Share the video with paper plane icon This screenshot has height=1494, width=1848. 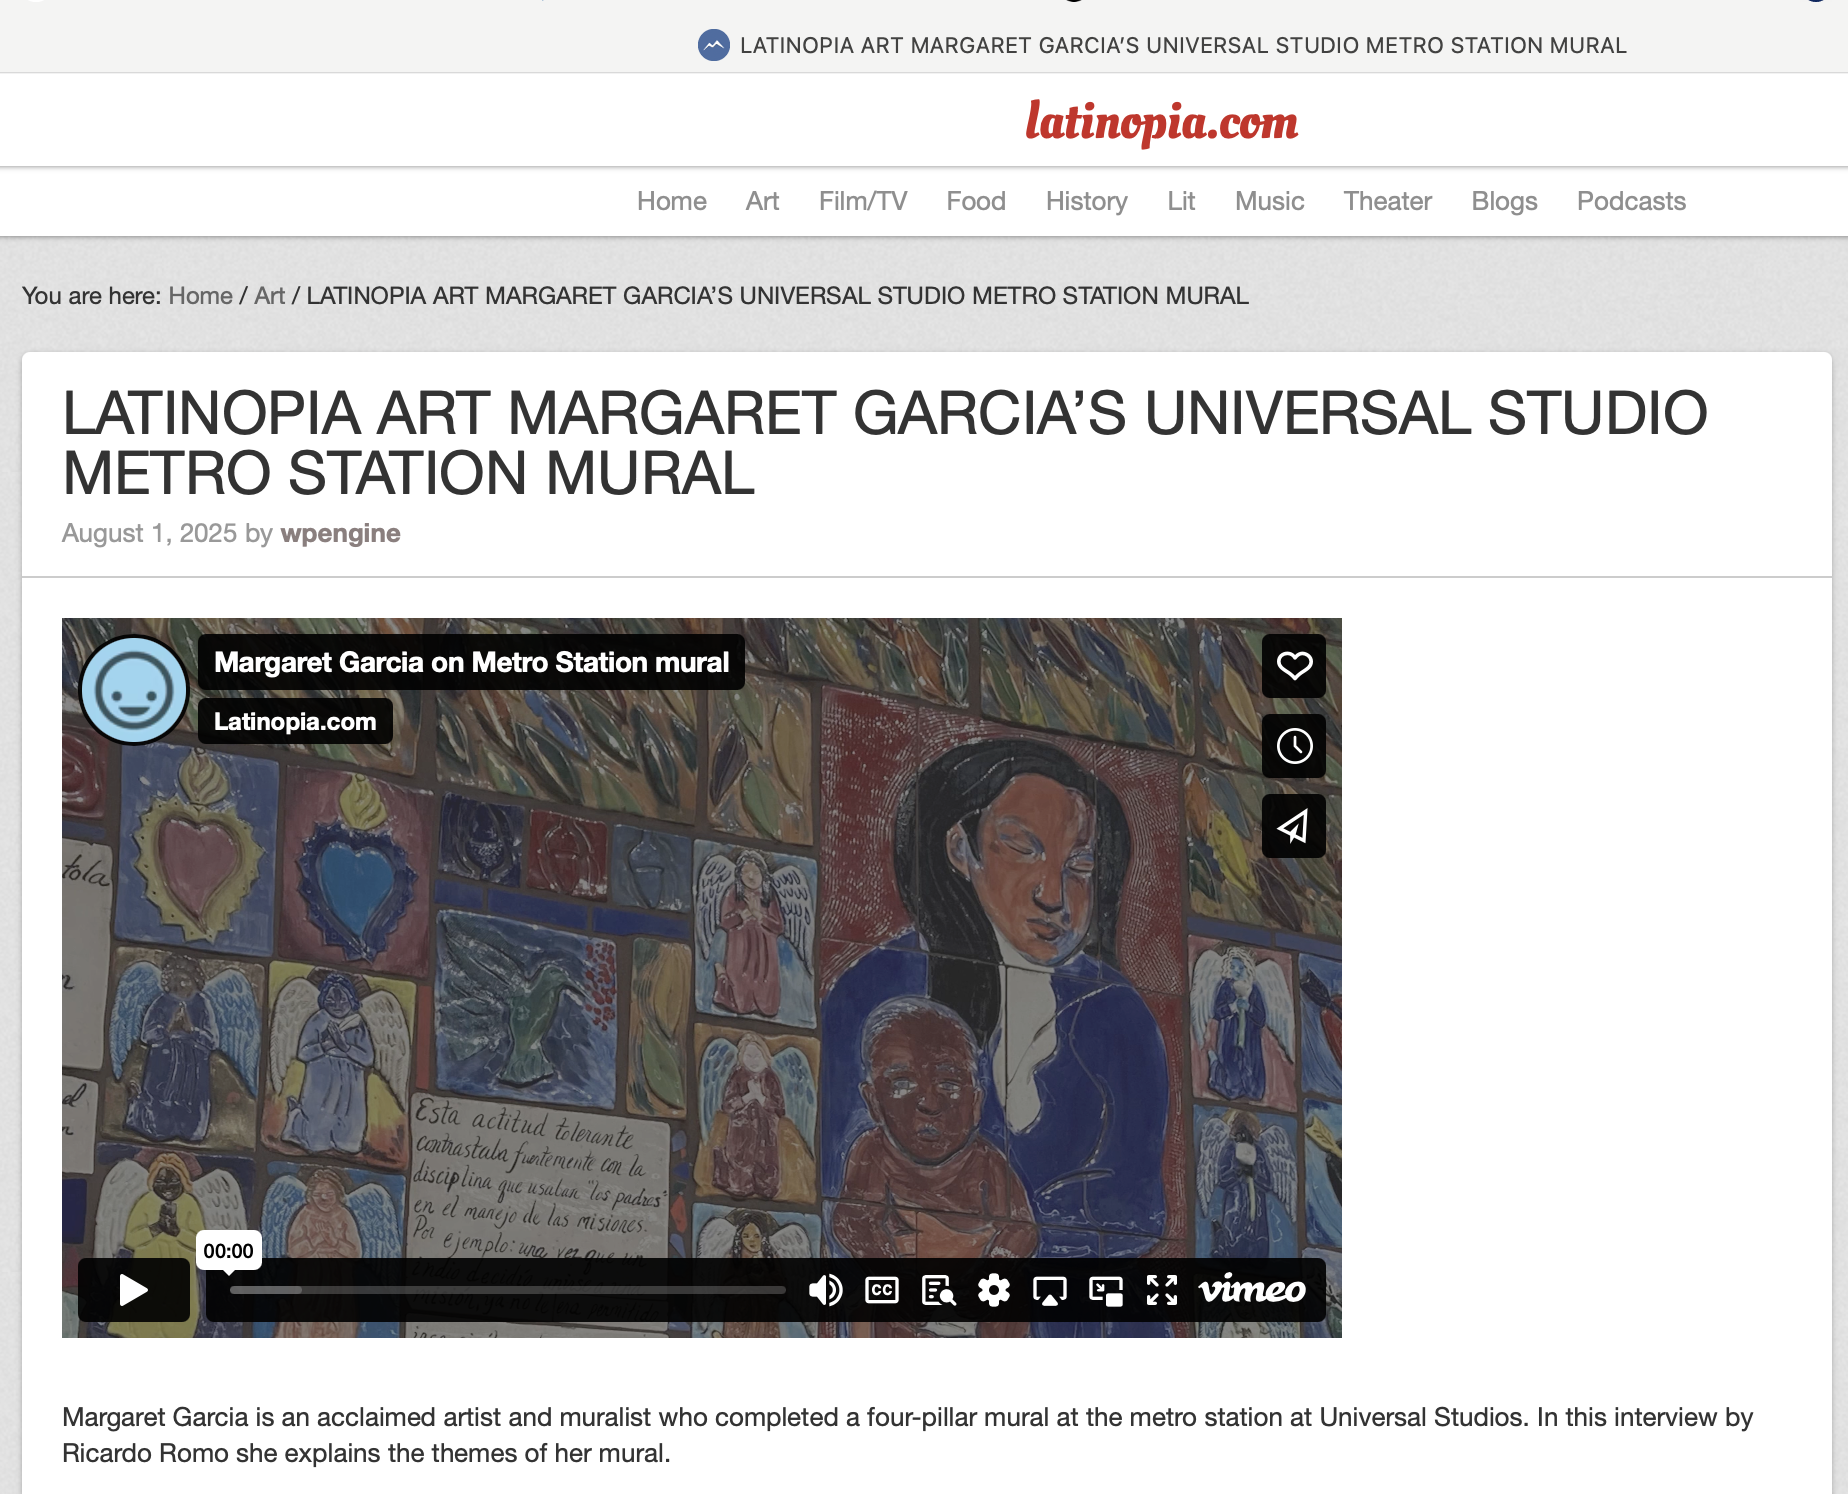(1294, 826)
